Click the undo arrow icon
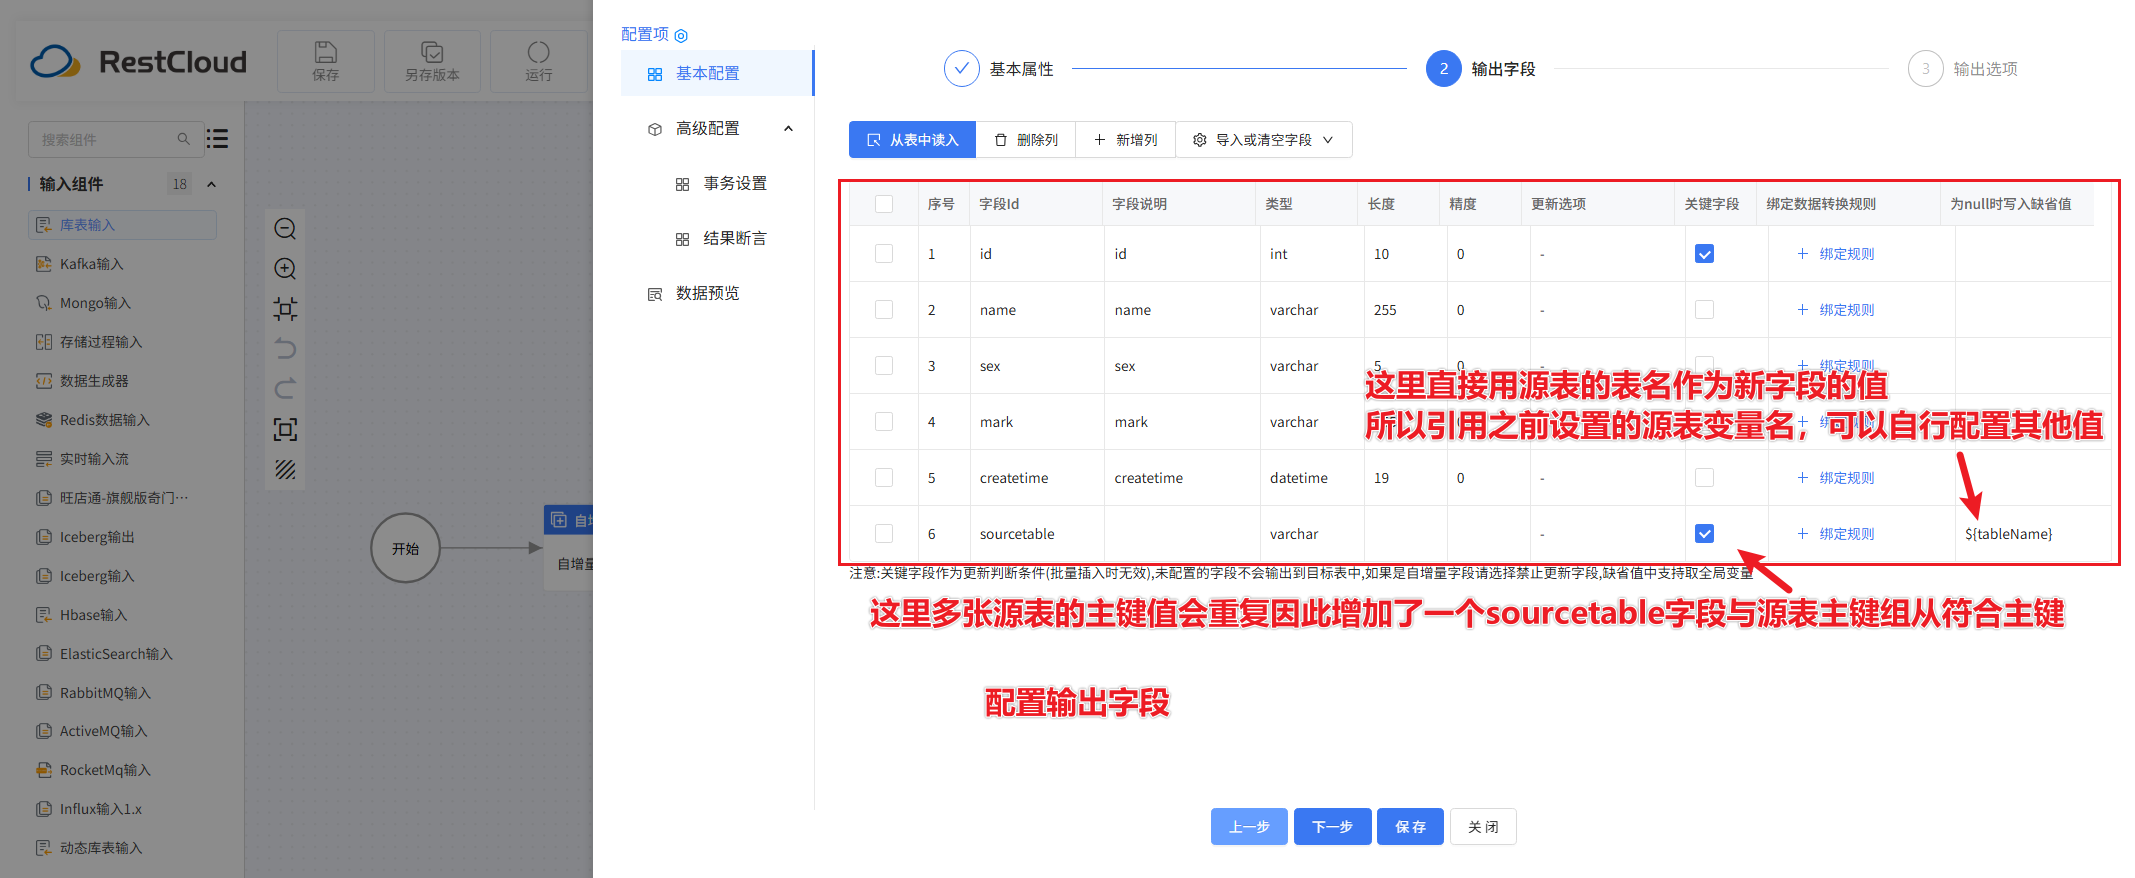2135x878 pixels. 285,349
